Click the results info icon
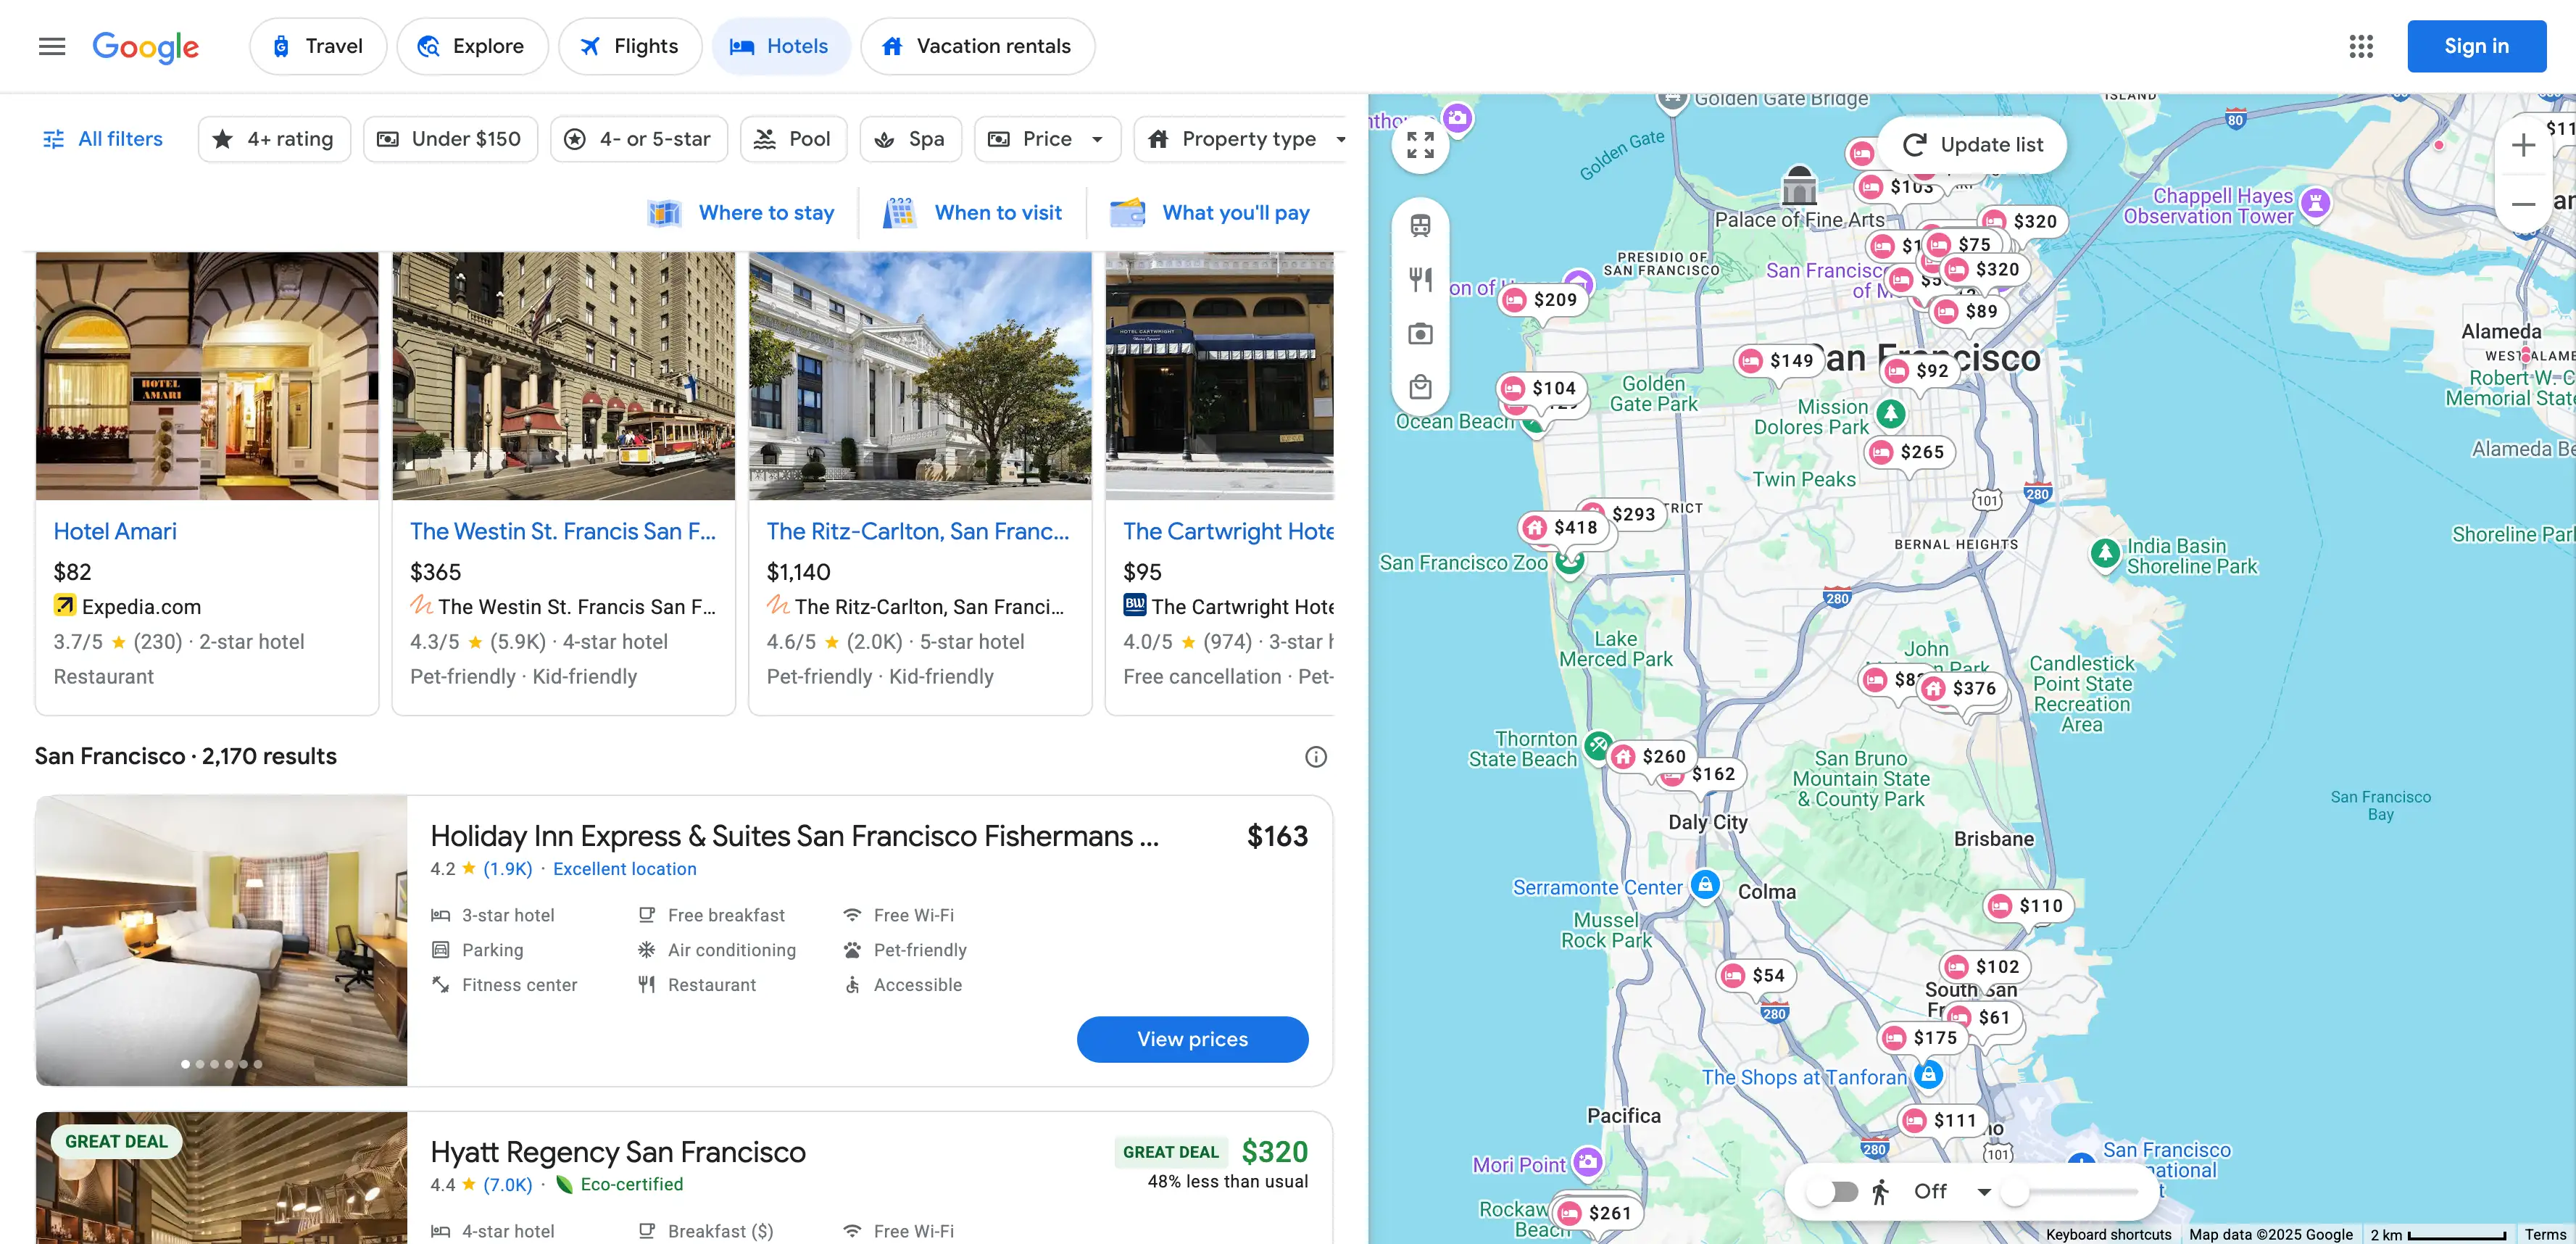Viewport: 2576px width, 1244px height. click(x=1315, y=757)
